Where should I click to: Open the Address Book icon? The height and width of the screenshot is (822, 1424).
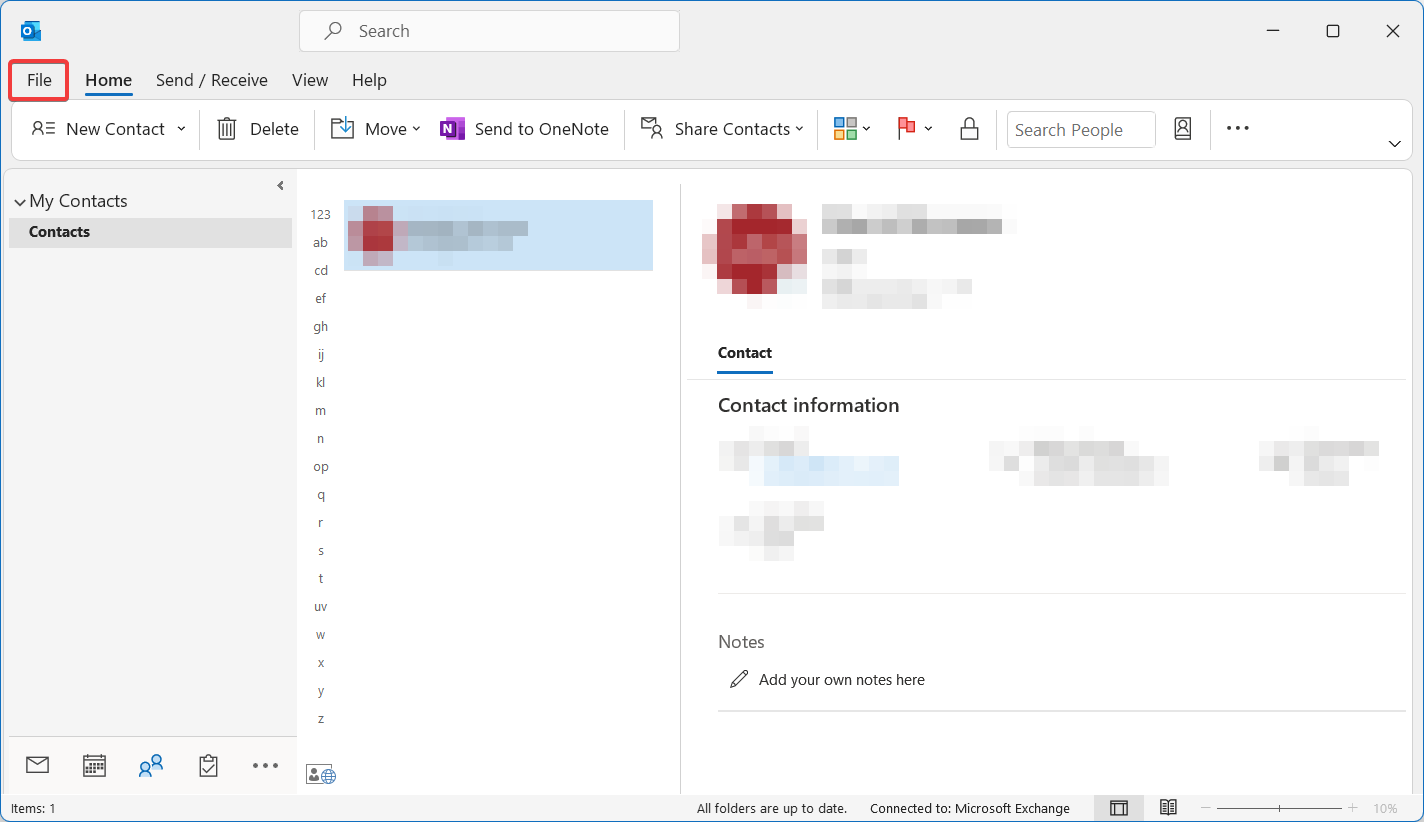pos(1183,129)
